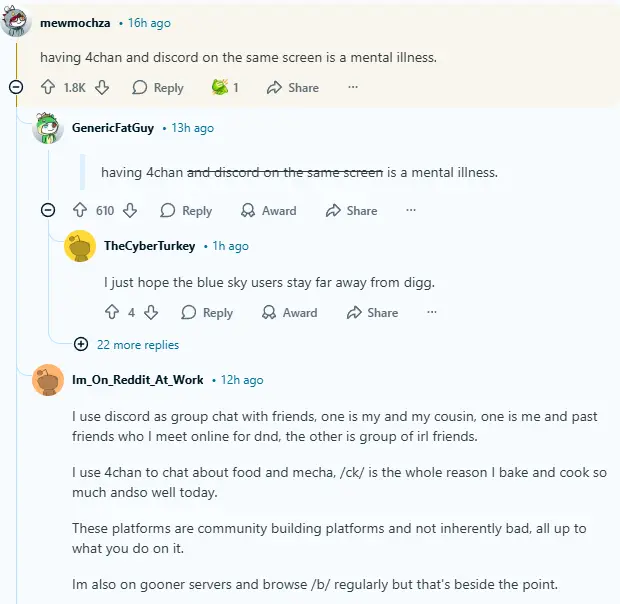The width and height of the screenshot is (620, 604).
Task: Downvote TheCyberTurkey's comment
Action: pos(151,313)
